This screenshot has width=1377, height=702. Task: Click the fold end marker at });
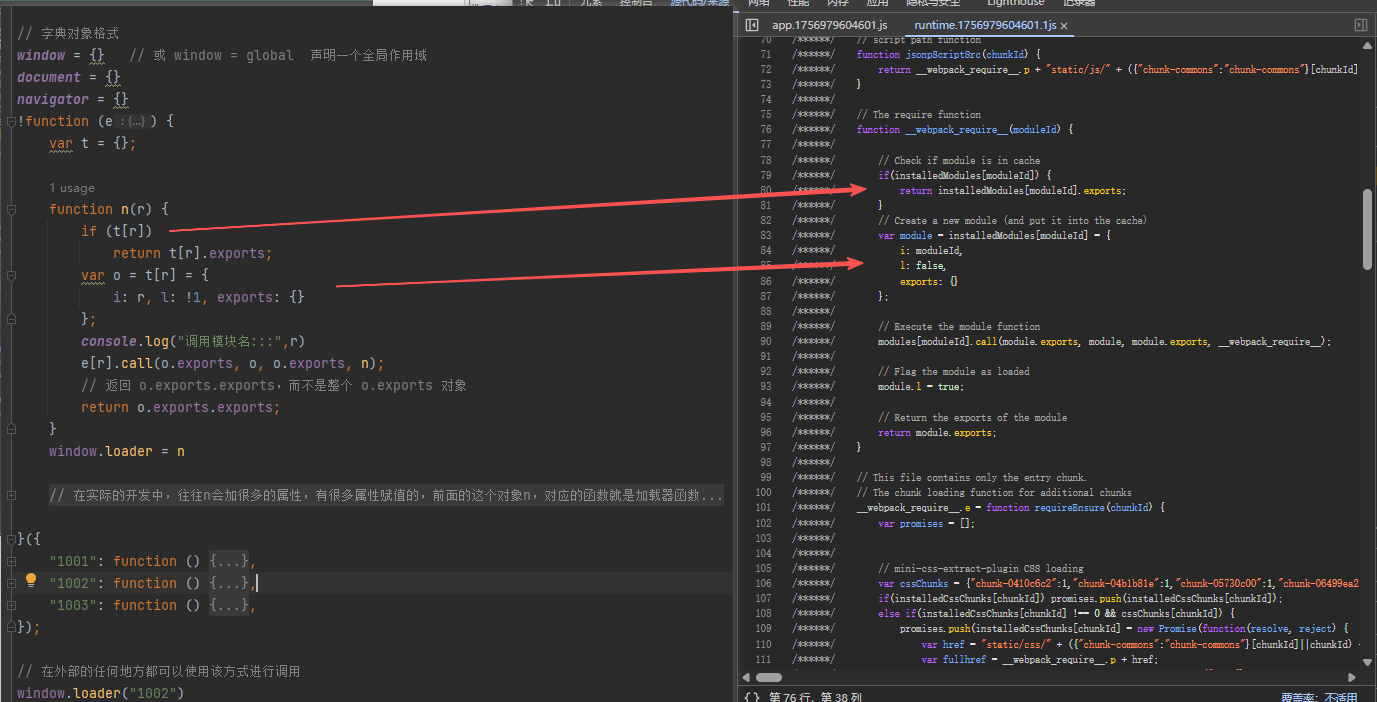[x=10, y=627]
